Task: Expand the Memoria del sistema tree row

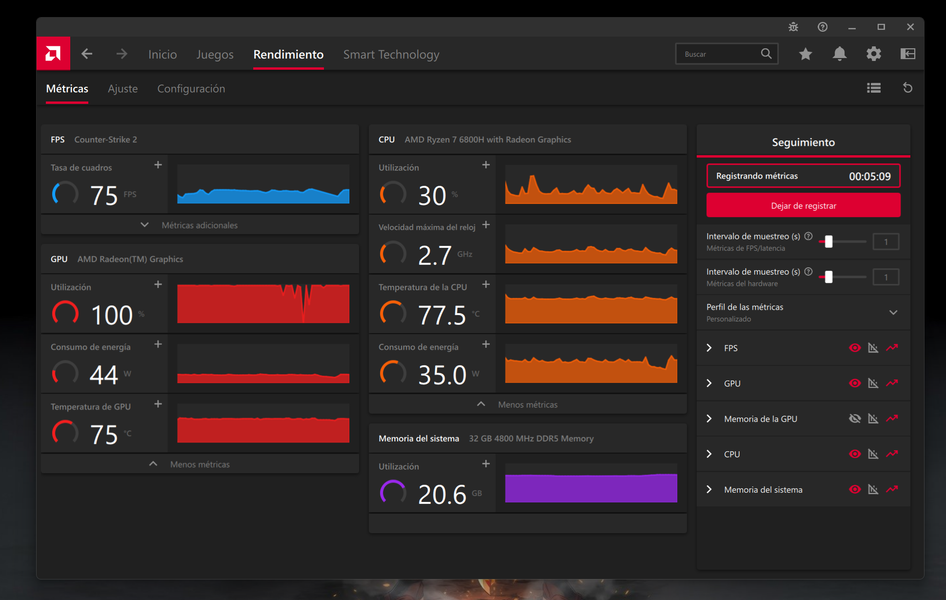Action: [709, 490]
